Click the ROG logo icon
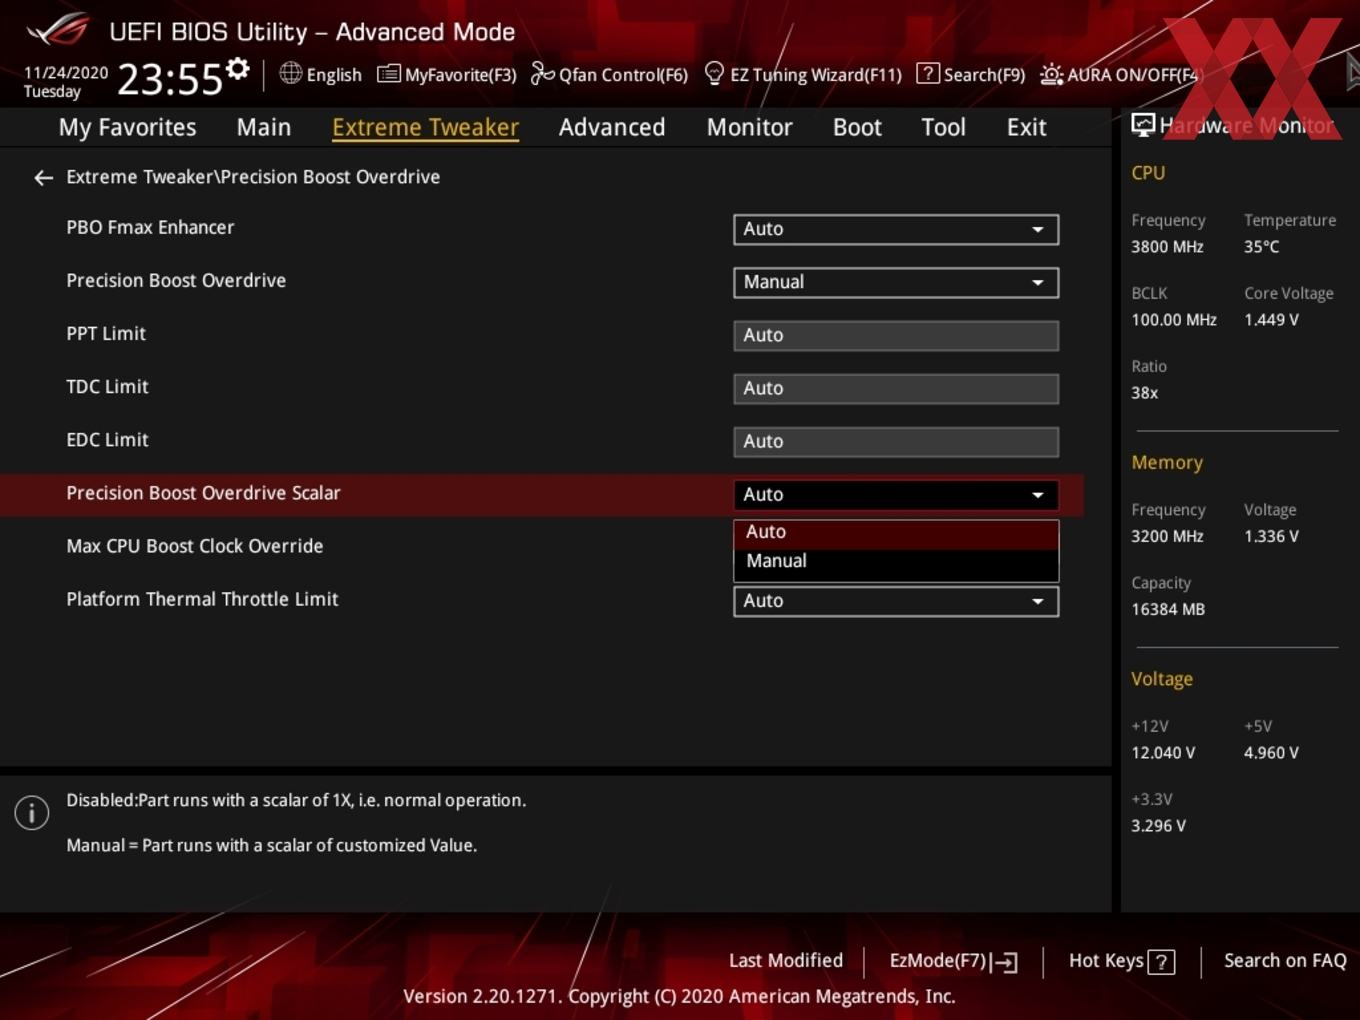1360x1020 pixels. click(58, 30)
